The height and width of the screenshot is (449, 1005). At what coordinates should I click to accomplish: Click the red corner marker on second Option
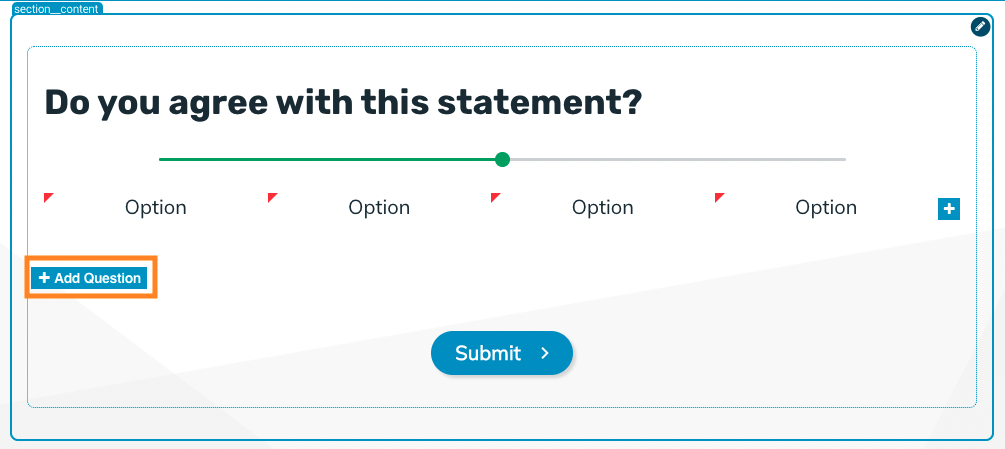[272, 198]
